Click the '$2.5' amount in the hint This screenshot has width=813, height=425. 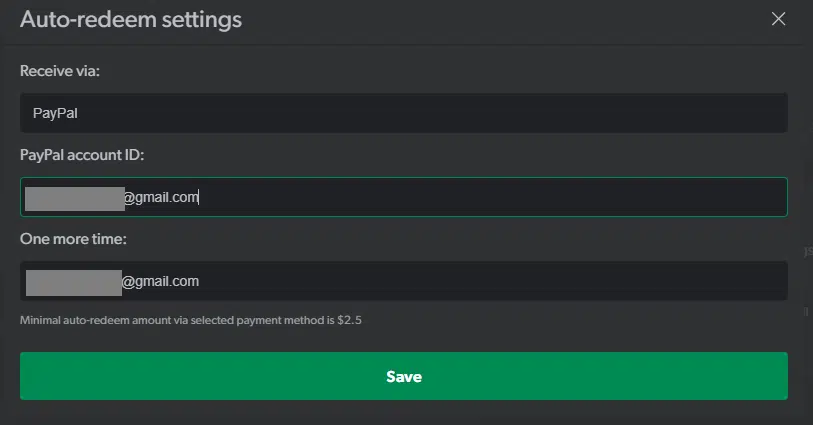click(364, 320)
